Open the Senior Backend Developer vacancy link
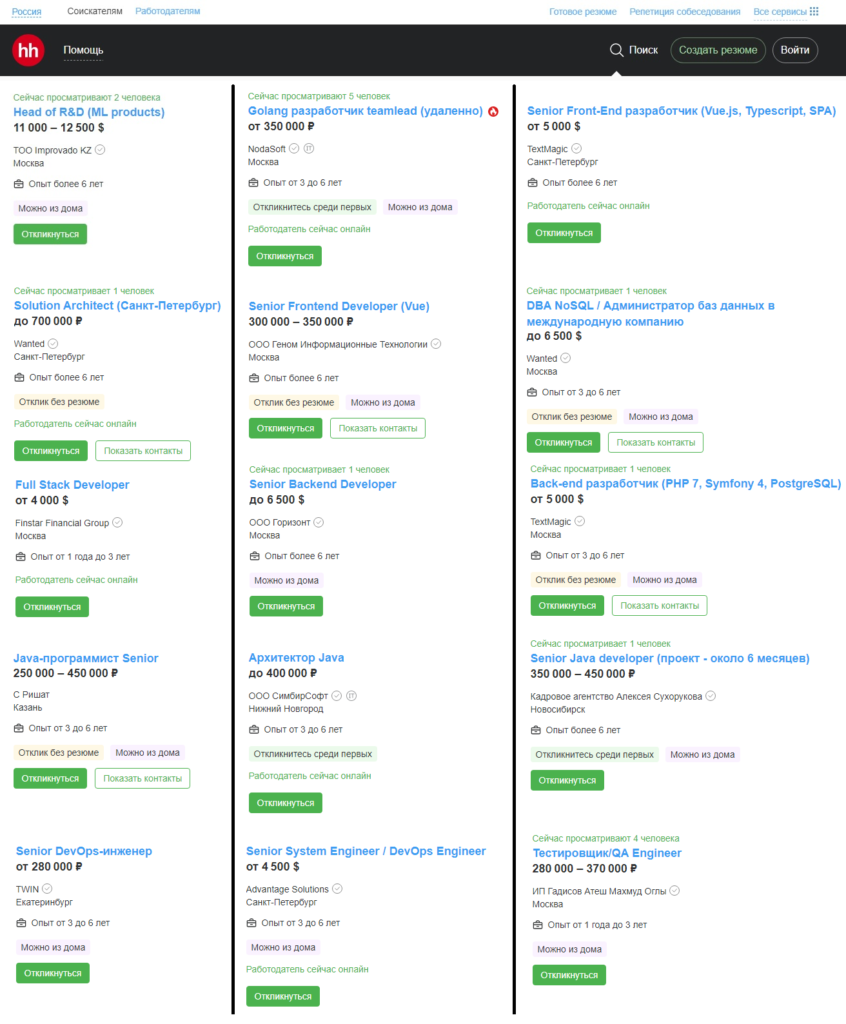Viewport: 846px width, 1024px height. [322, 484]
